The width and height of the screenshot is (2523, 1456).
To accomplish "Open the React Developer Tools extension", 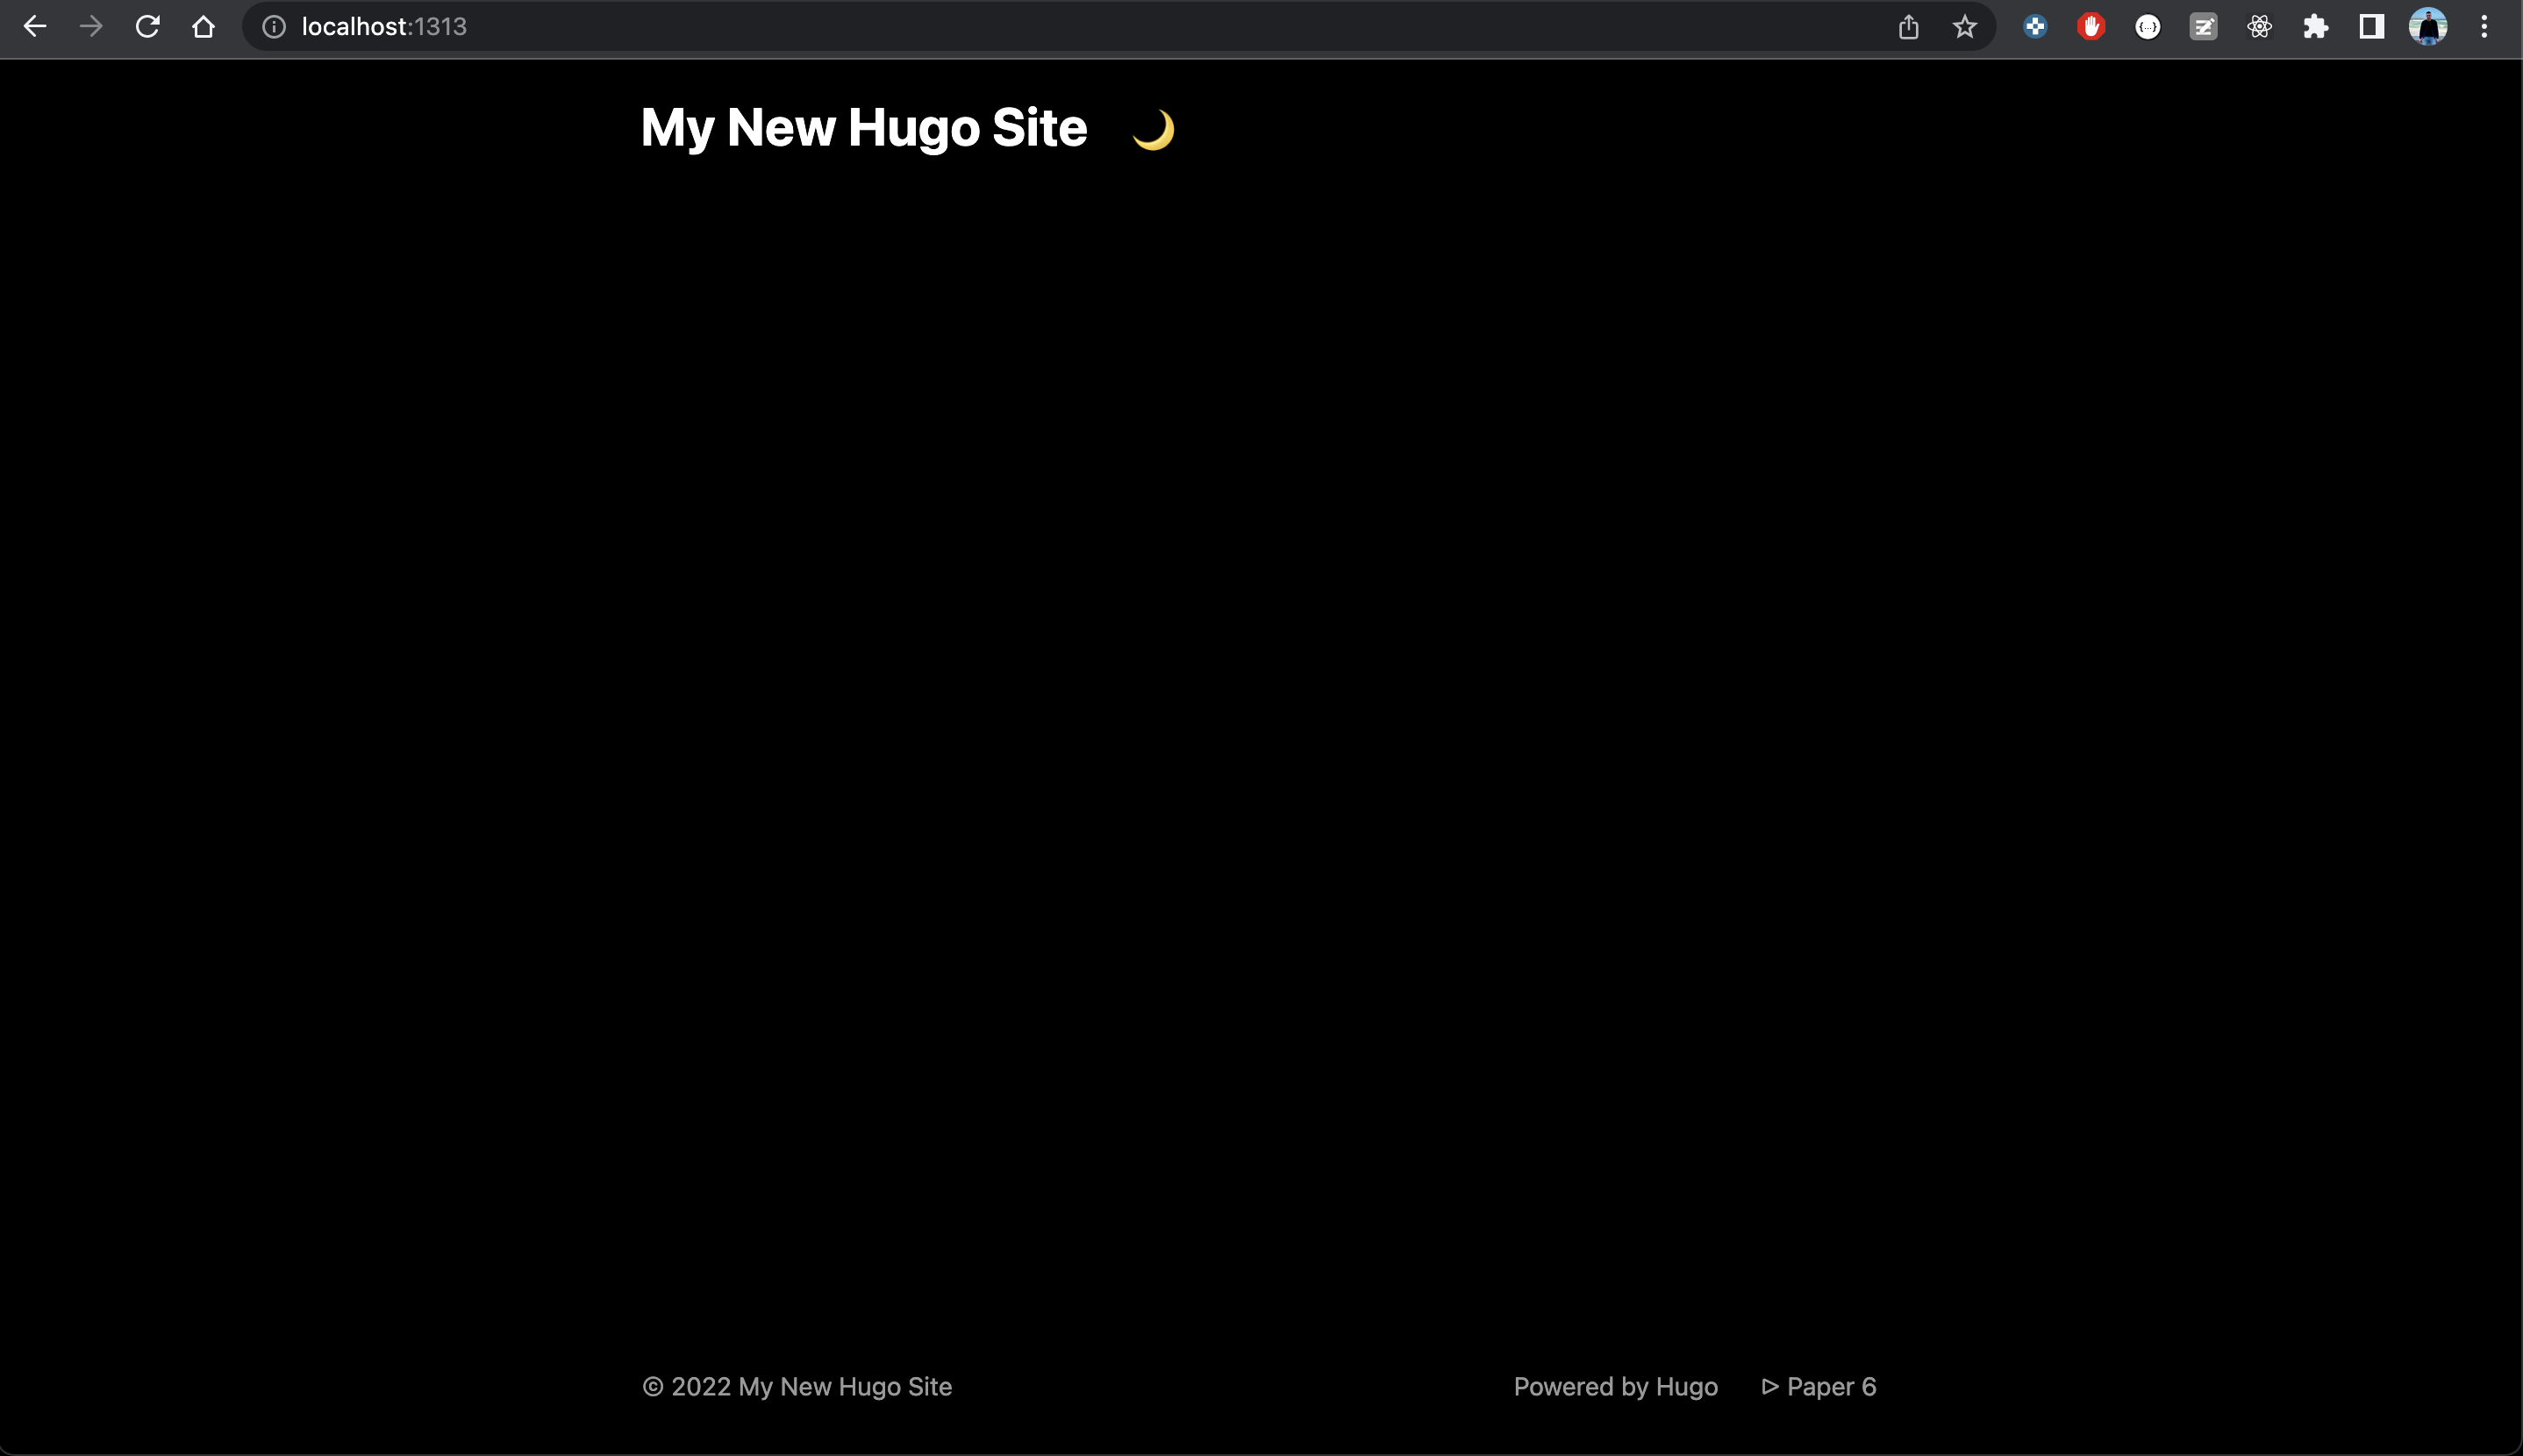I will click(x=2259, y=26).
